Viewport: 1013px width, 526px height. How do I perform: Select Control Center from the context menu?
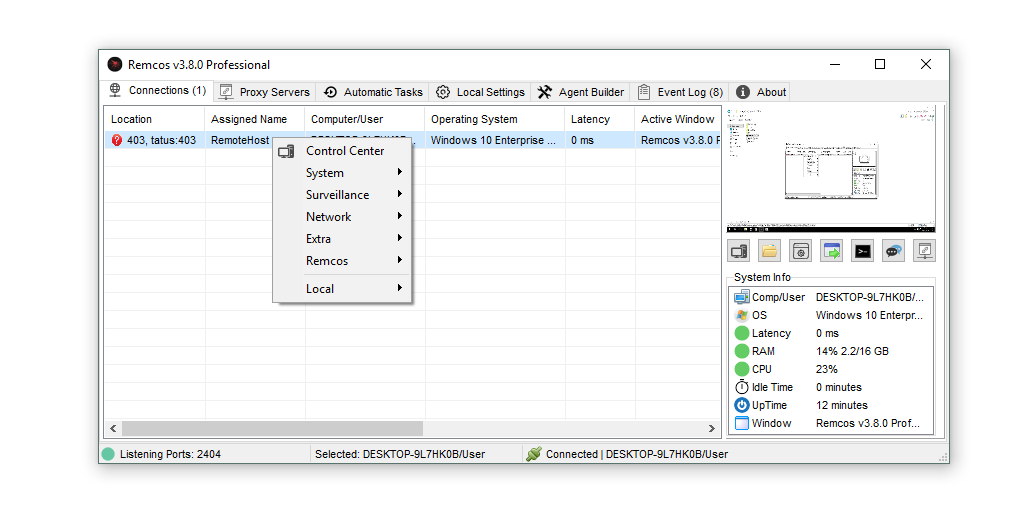[x=344, y=151]
